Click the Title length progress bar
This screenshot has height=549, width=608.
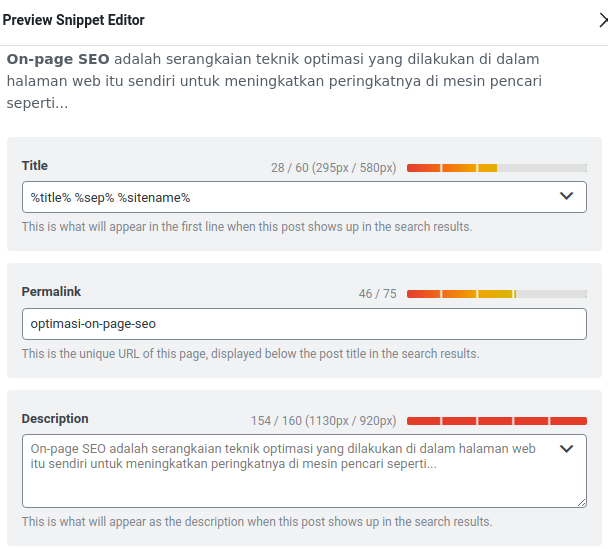[496, 168]
